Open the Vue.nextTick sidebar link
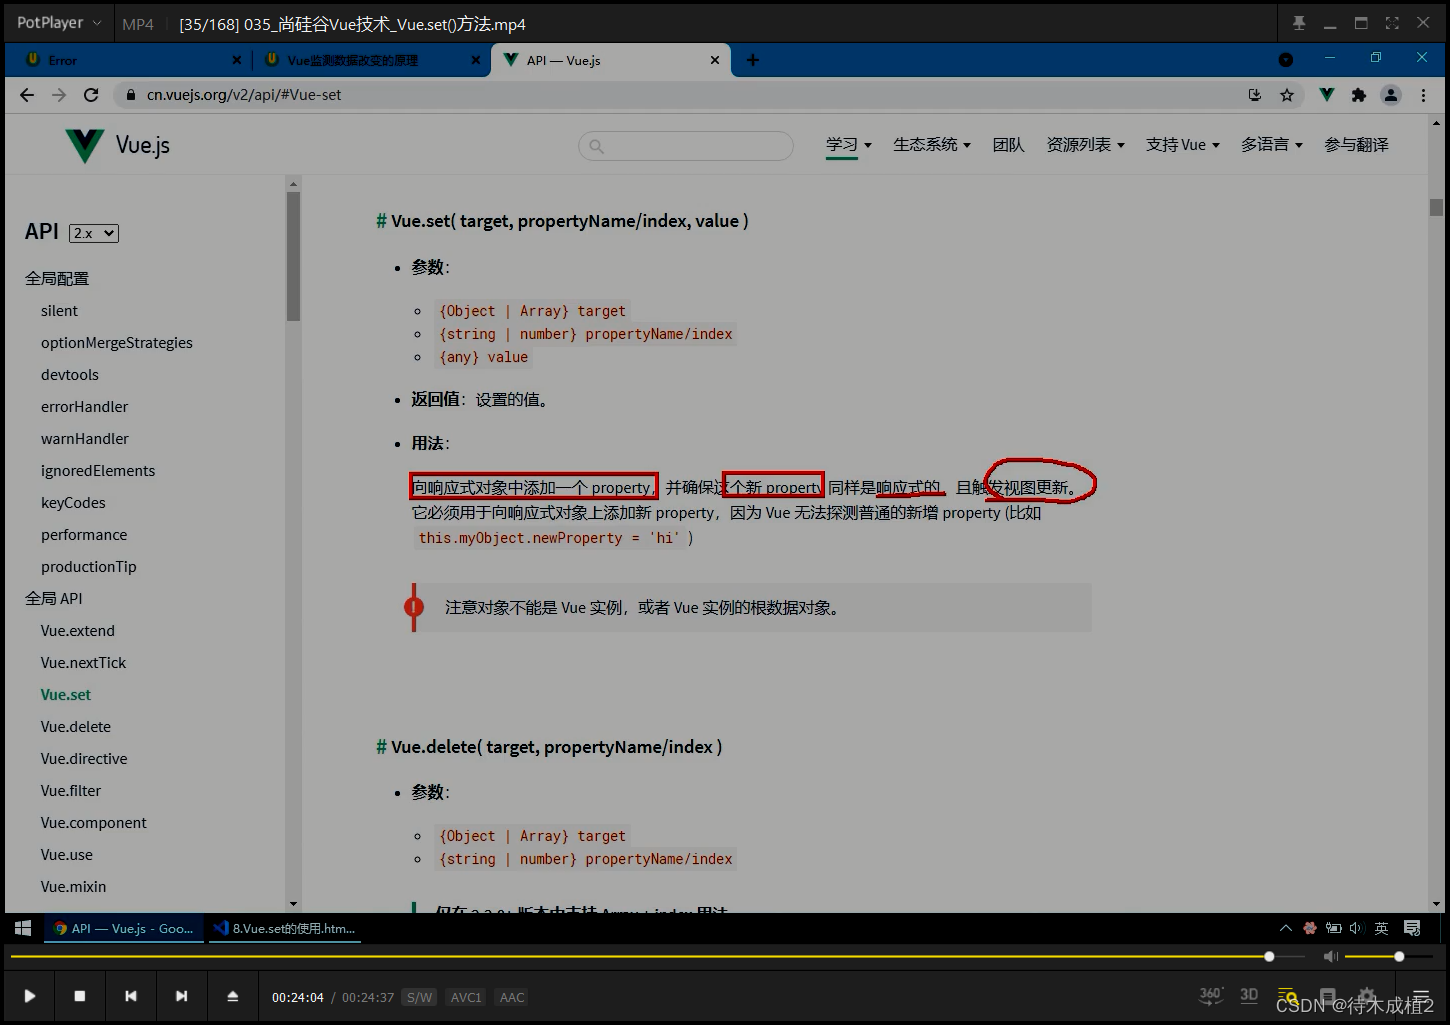 (x=83, y=663)
